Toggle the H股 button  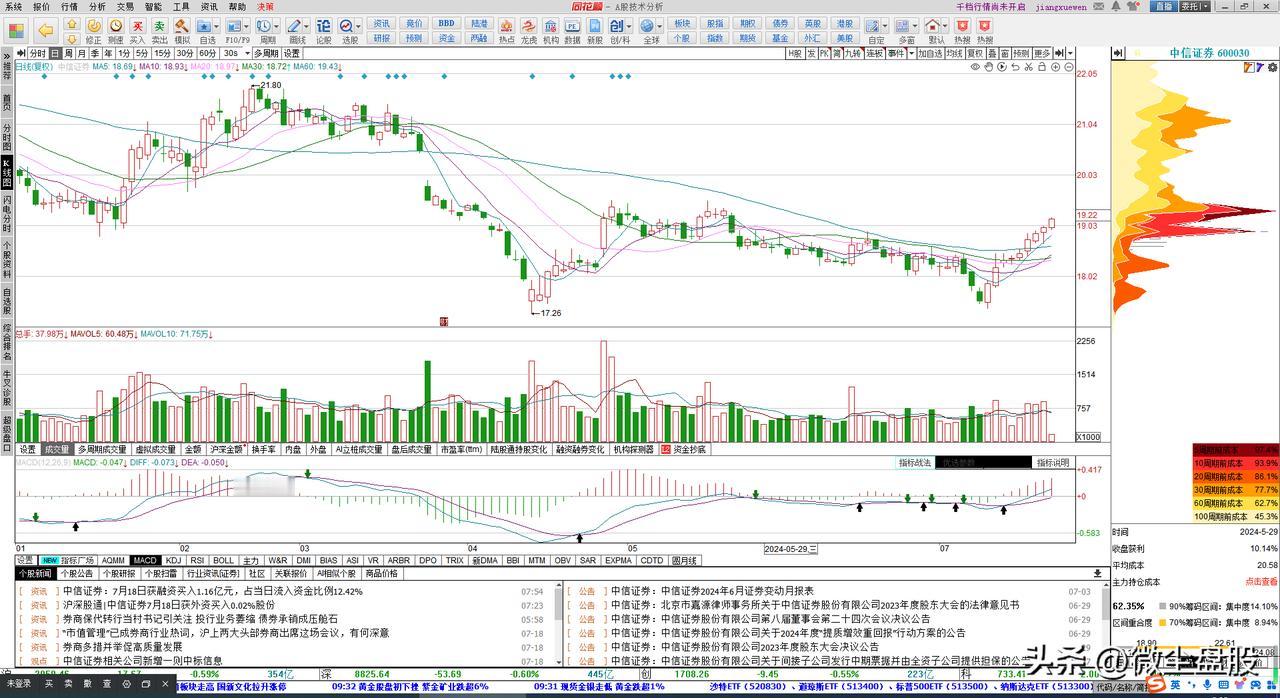tap(794, 53)
